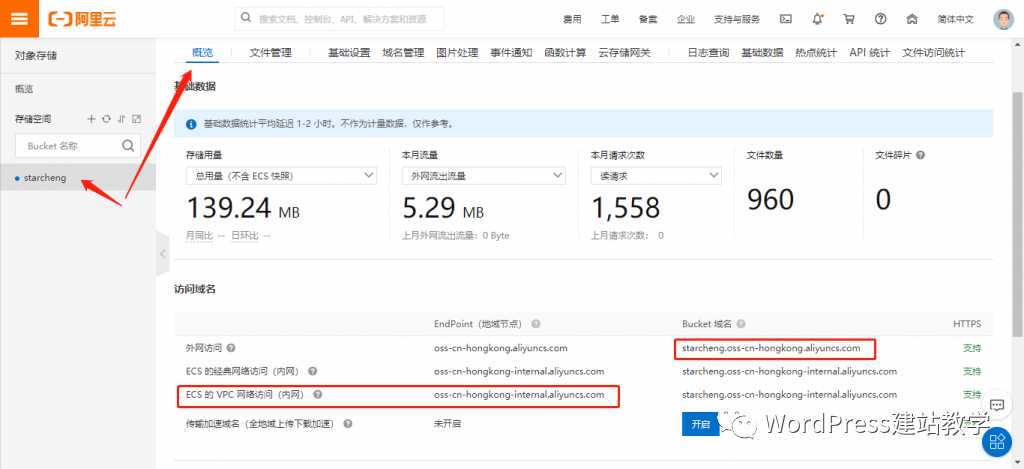
Task: Open the chat support floating icon
Action: (997, 405)
